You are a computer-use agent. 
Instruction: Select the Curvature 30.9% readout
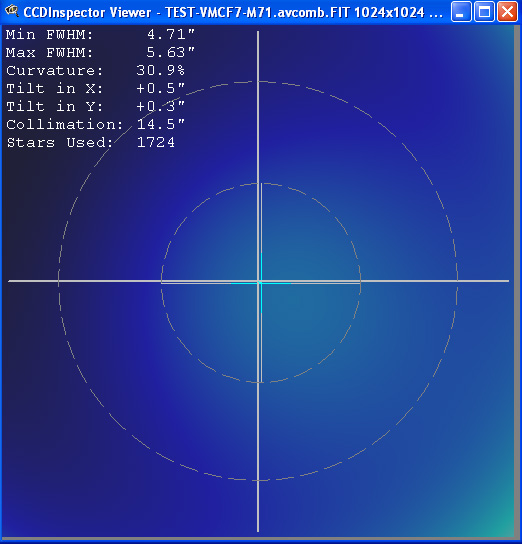tap(95, 71)
